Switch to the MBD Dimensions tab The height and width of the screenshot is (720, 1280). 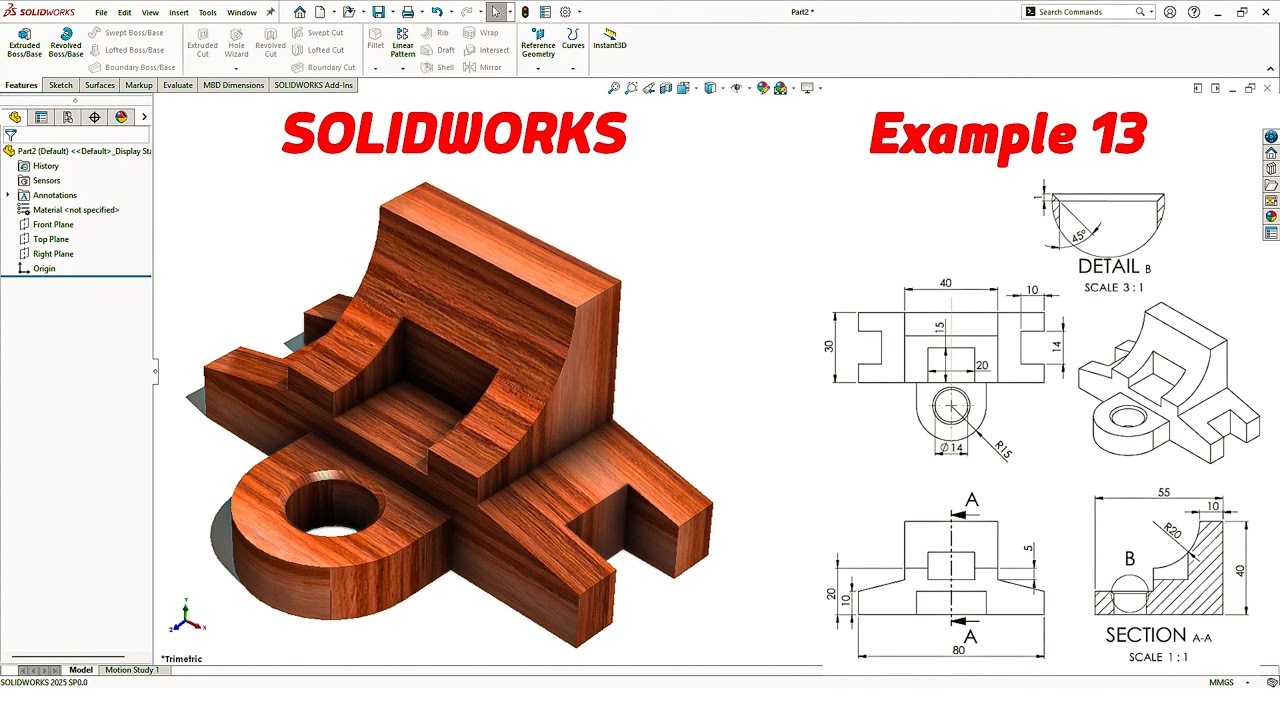tap(234, 85)
